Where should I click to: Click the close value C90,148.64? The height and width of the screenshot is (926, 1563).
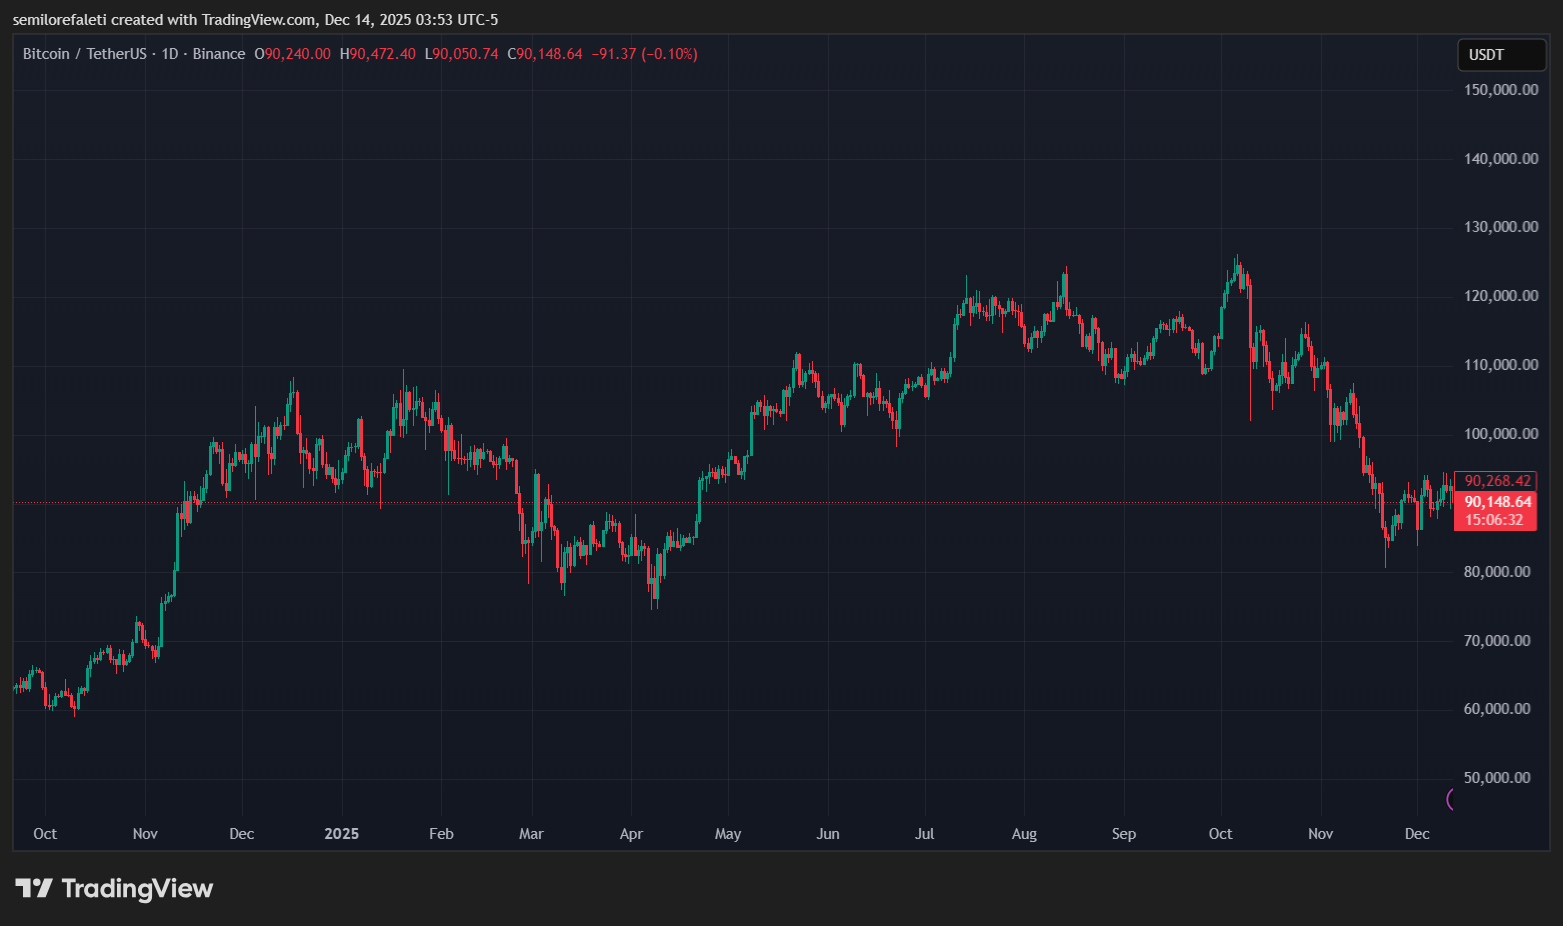[544, 53]
